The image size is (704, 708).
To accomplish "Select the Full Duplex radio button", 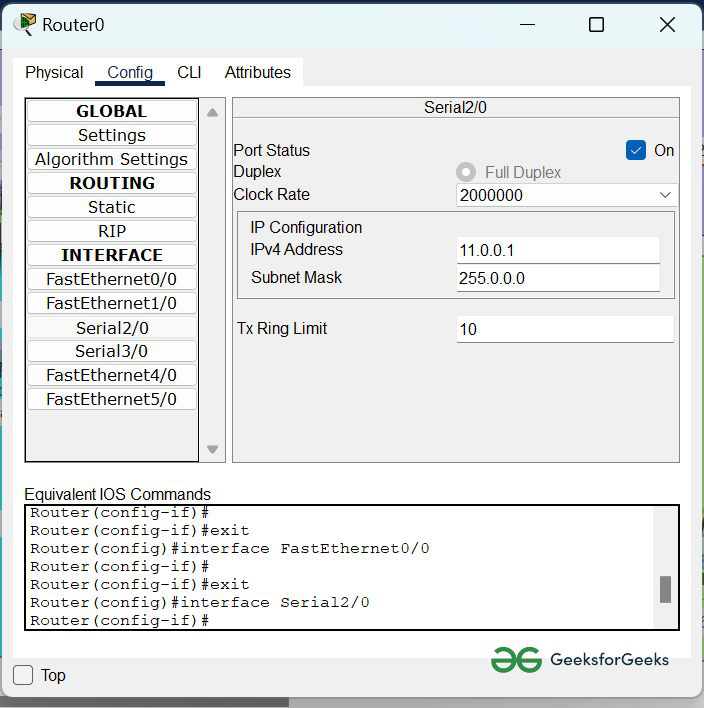I will [466, 172].
